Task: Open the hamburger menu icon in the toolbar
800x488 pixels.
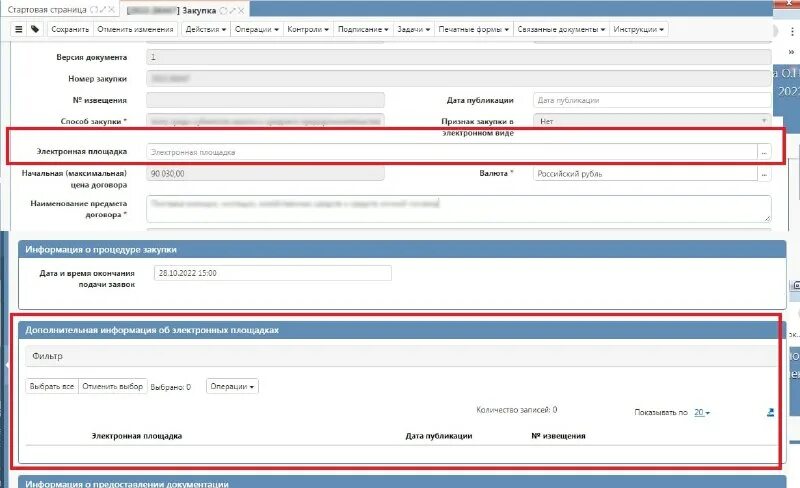Action: [19, 29]
